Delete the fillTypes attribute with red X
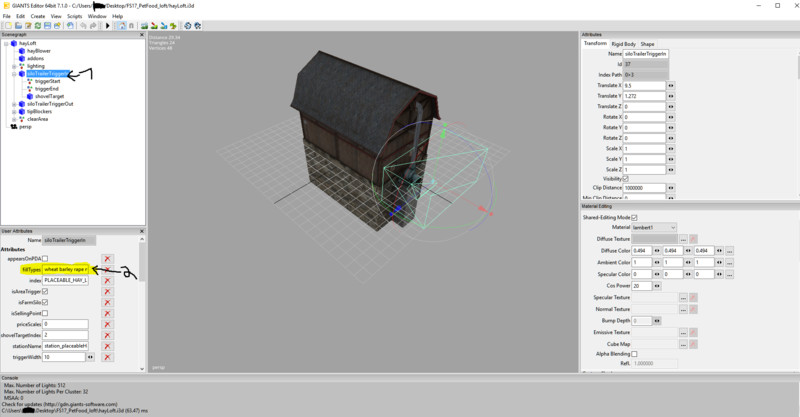The width and height of the screenshot is (800, 417). coord(107,269)
